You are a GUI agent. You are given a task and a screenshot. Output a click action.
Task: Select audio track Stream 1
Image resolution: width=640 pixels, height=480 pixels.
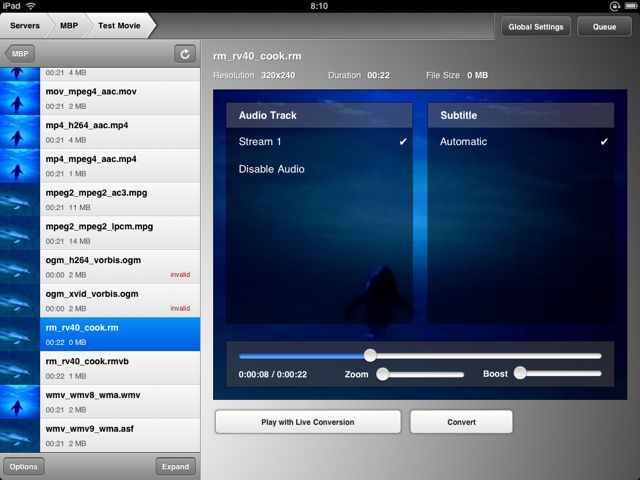click(319, 142)
